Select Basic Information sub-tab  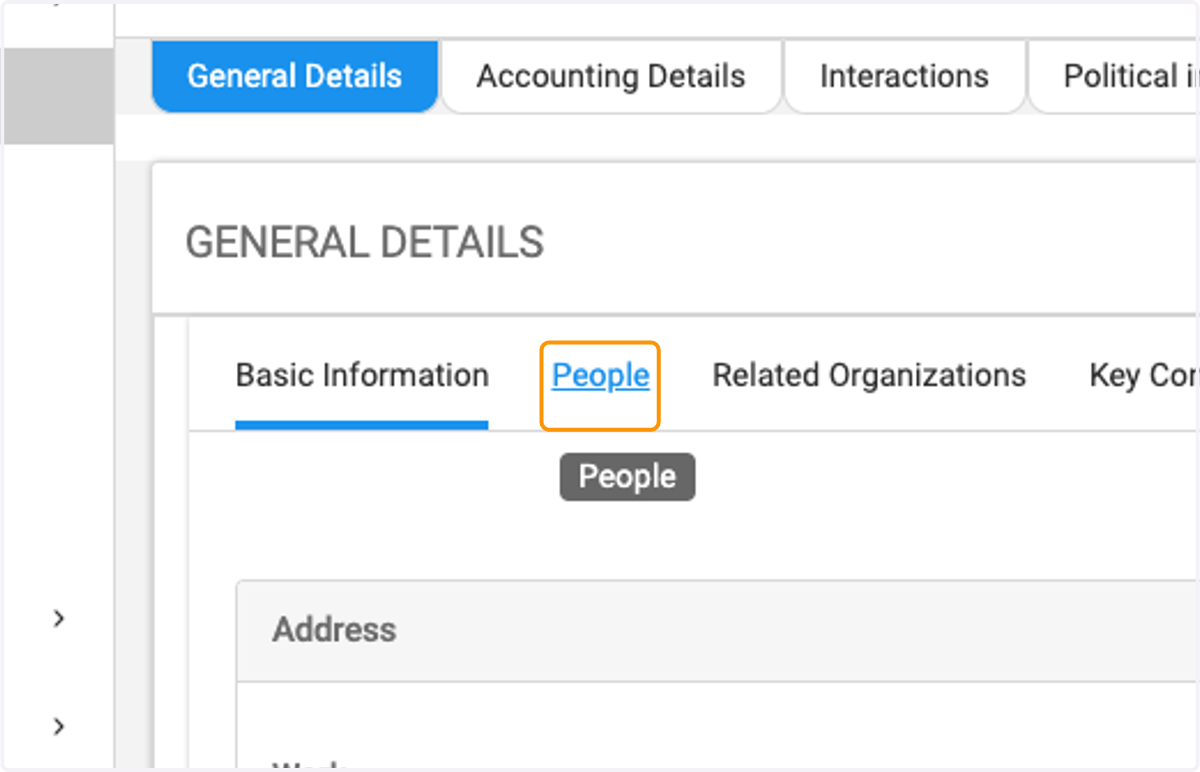pos(362,376)
